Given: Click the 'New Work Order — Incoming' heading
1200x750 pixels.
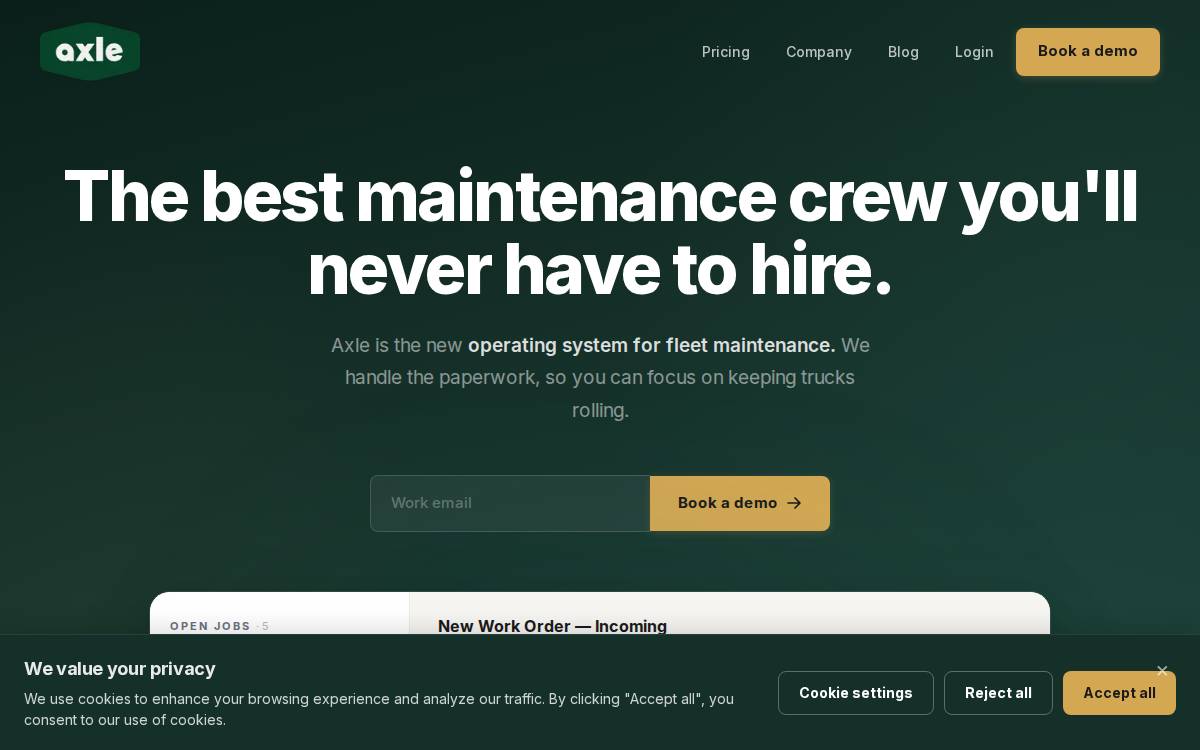Looking at the screenshot, I should coord(552,626).
